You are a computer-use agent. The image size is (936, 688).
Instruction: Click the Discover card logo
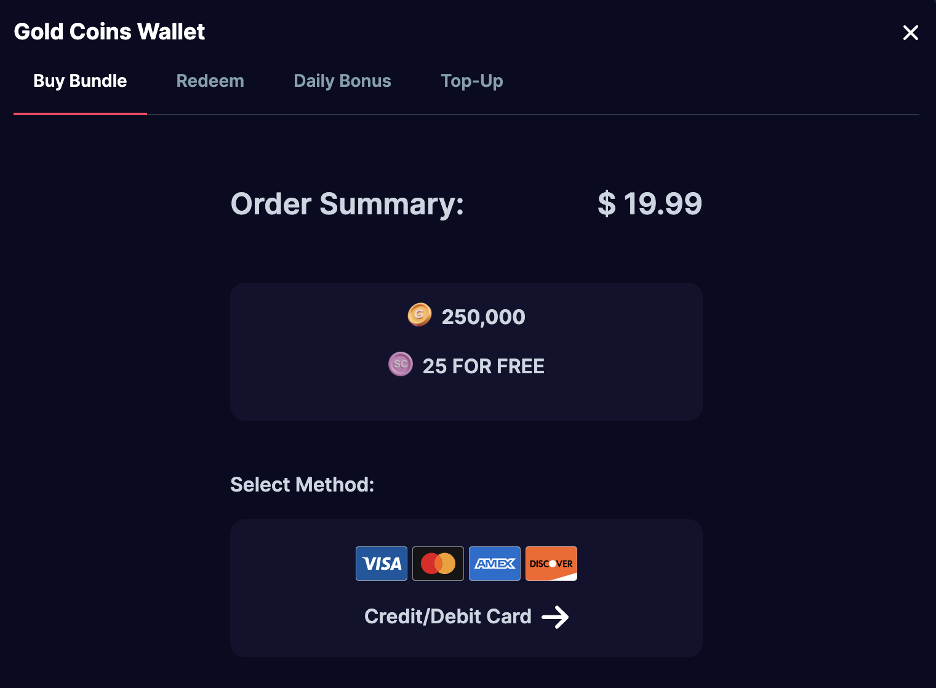coord(551,563)
